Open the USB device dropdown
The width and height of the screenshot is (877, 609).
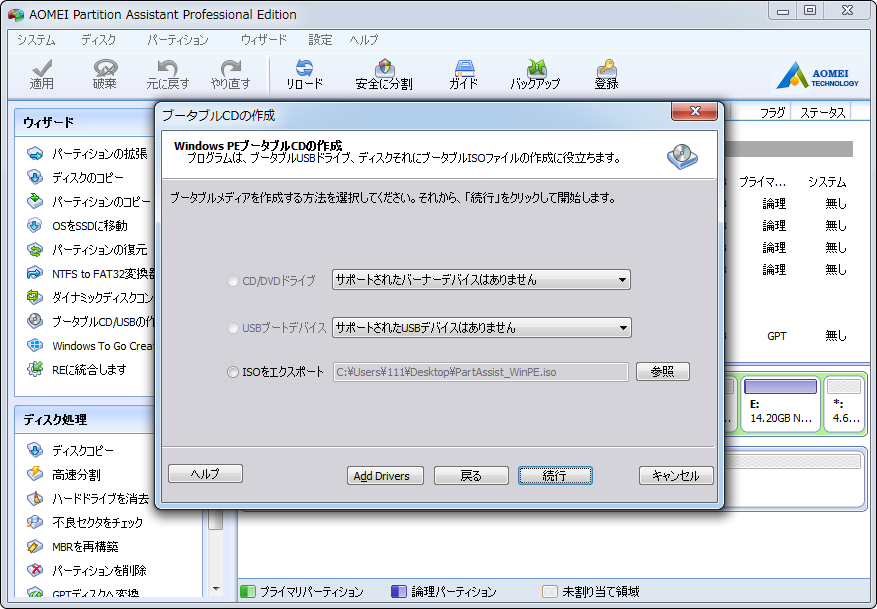coord(482,328)
